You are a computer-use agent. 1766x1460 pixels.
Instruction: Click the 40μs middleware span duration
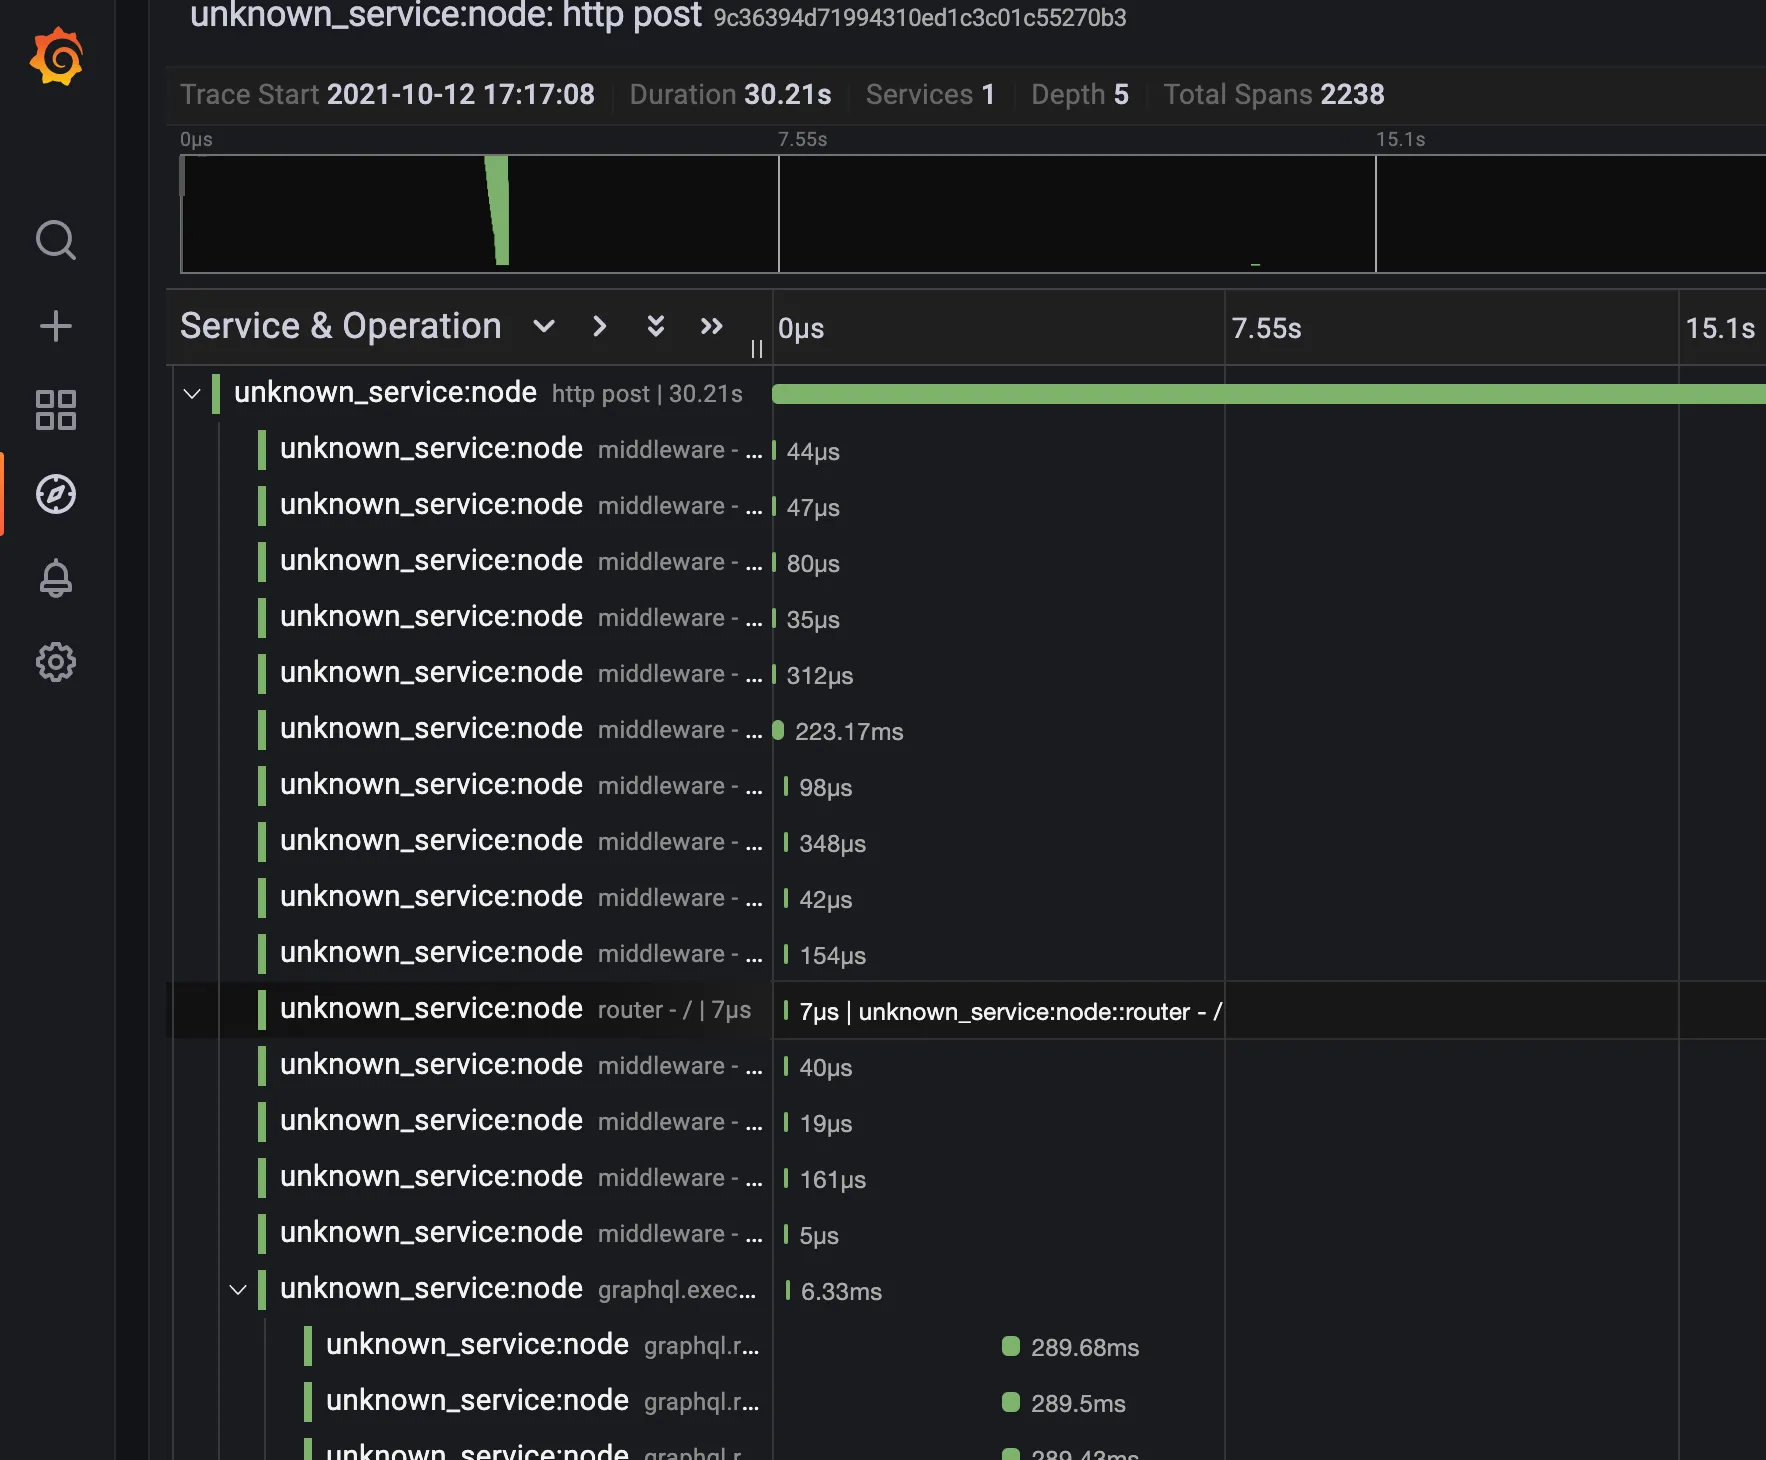pyautogui.click(x=826, y=1068)
